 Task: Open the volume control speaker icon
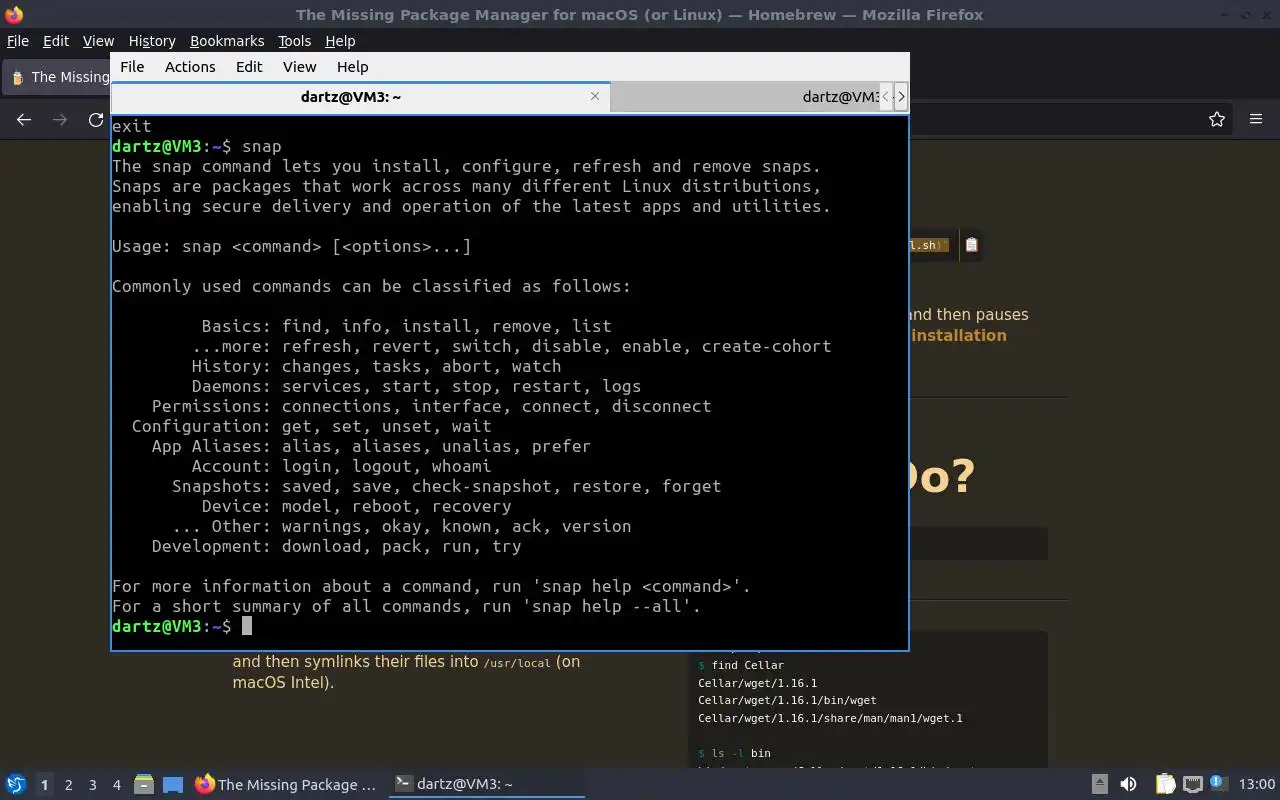coord(1128,784)
